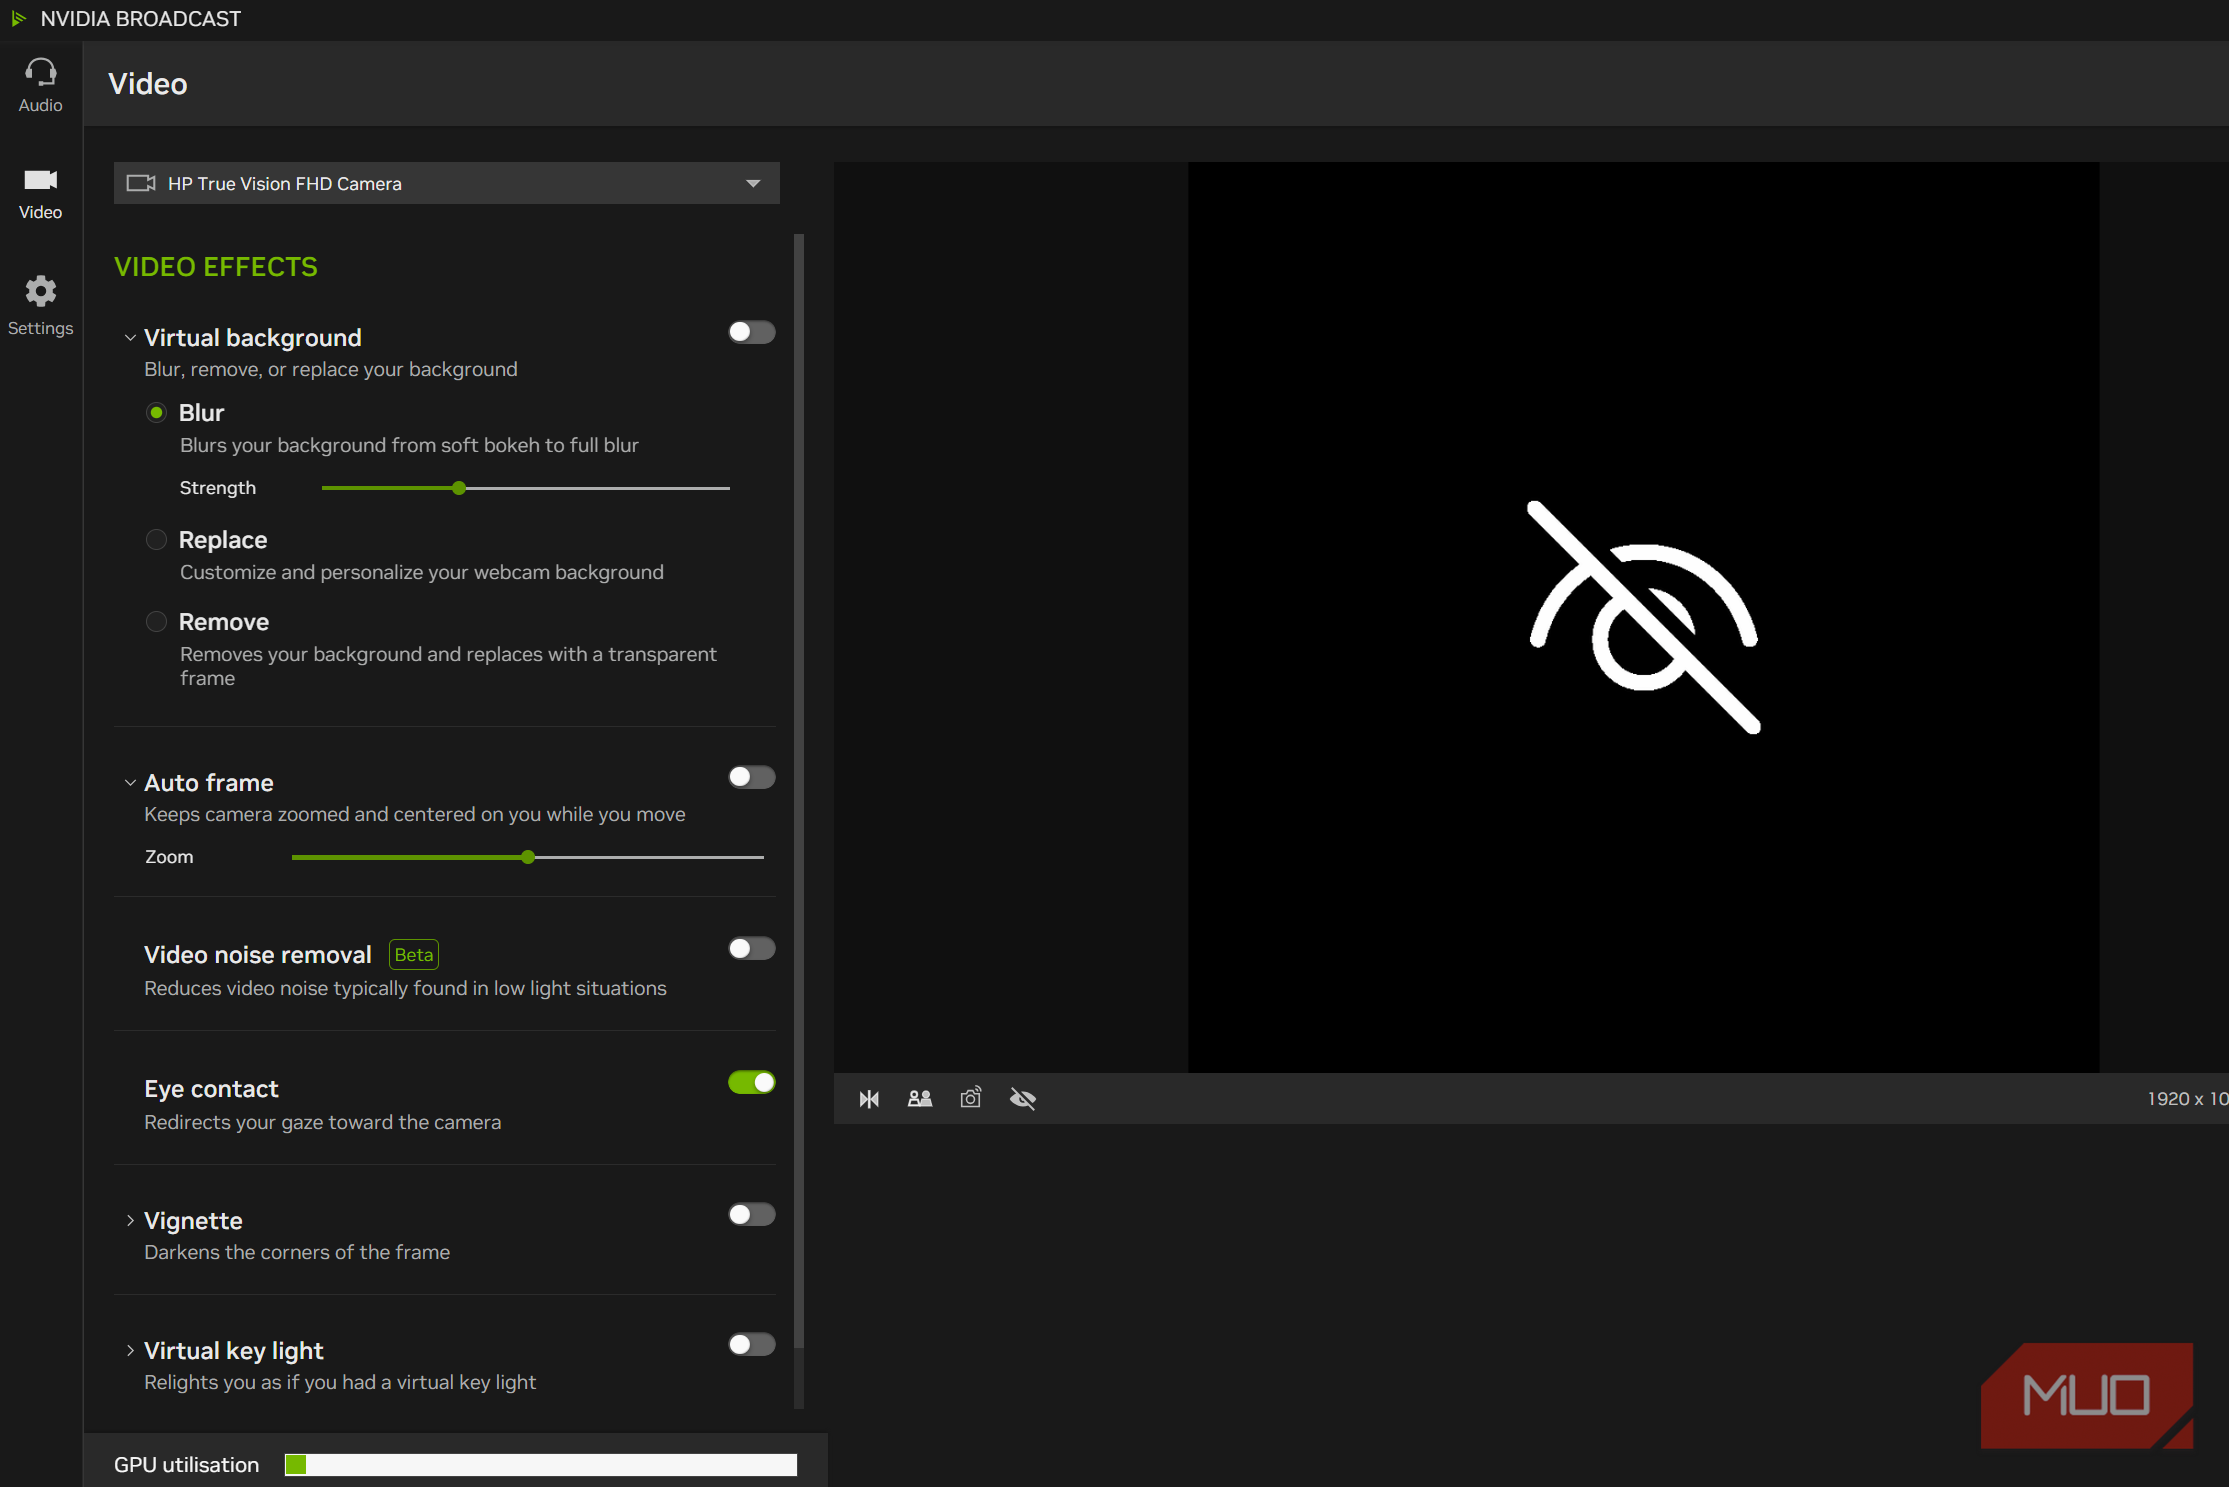Click the Video noise removal heading
The height and width of the screenshot is (1487, 2229).
[x=258, y=954]
